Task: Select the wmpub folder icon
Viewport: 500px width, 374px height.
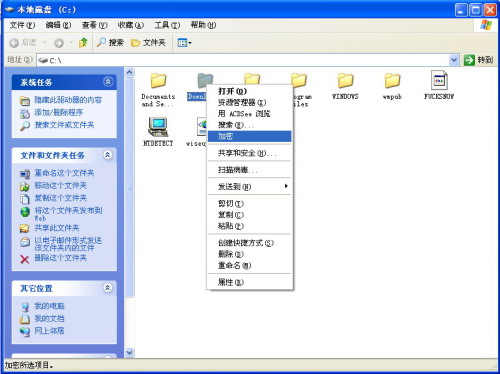Action: point(392,80)
